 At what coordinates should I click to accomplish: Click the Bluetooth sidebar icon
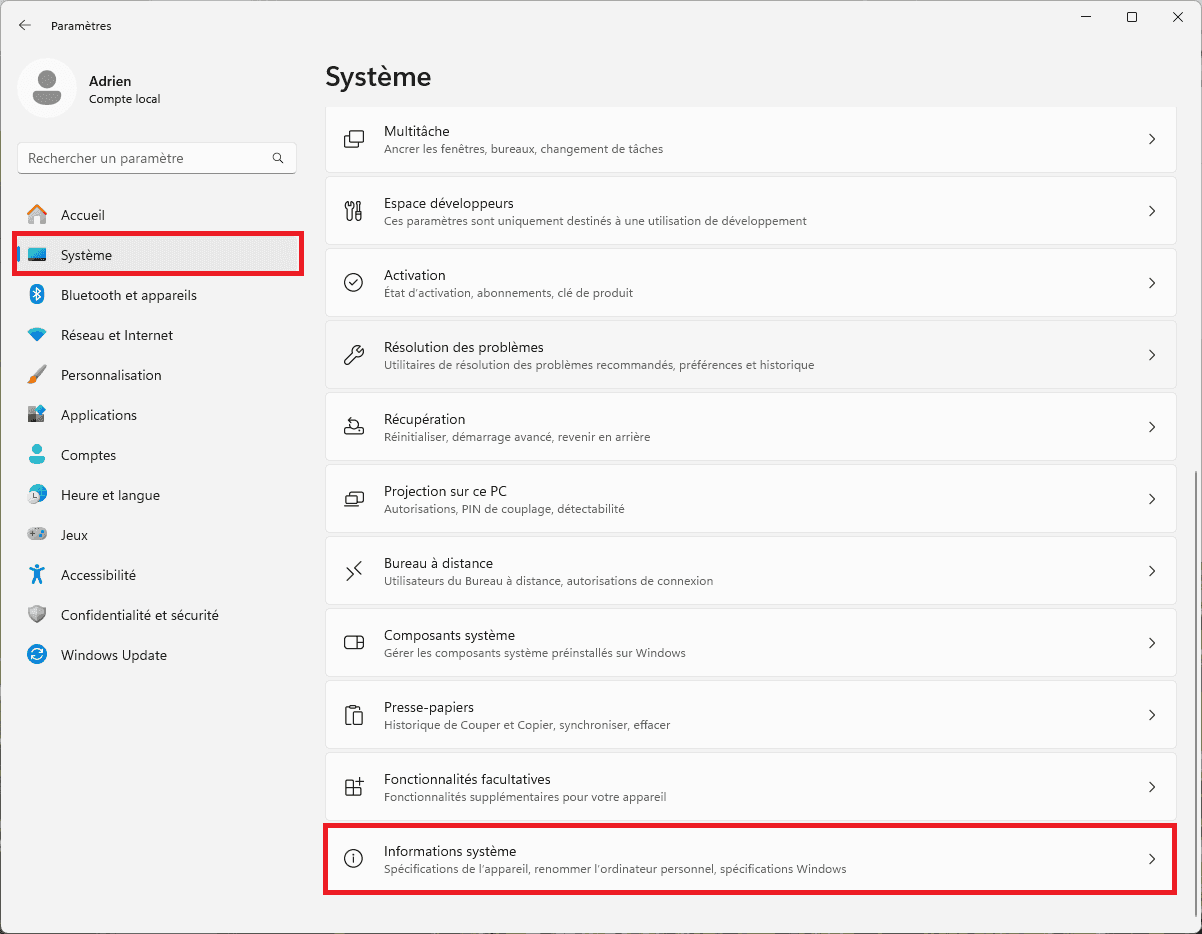(x=37, y=295)
